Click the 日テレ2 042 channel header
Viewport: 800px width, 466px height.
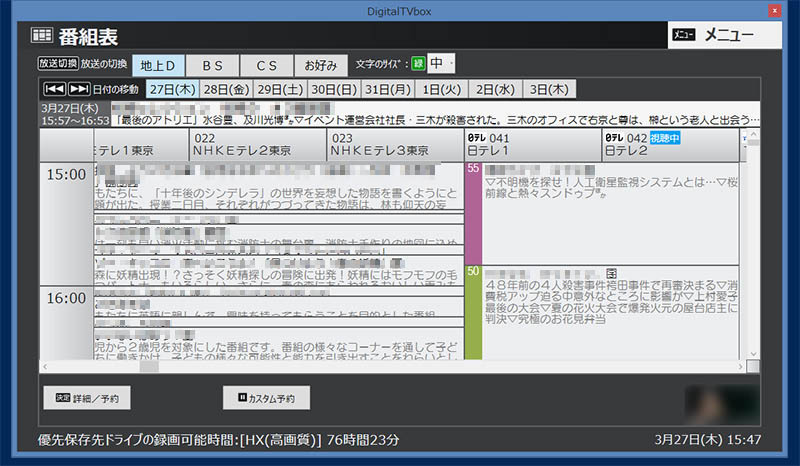pos(670,144)
